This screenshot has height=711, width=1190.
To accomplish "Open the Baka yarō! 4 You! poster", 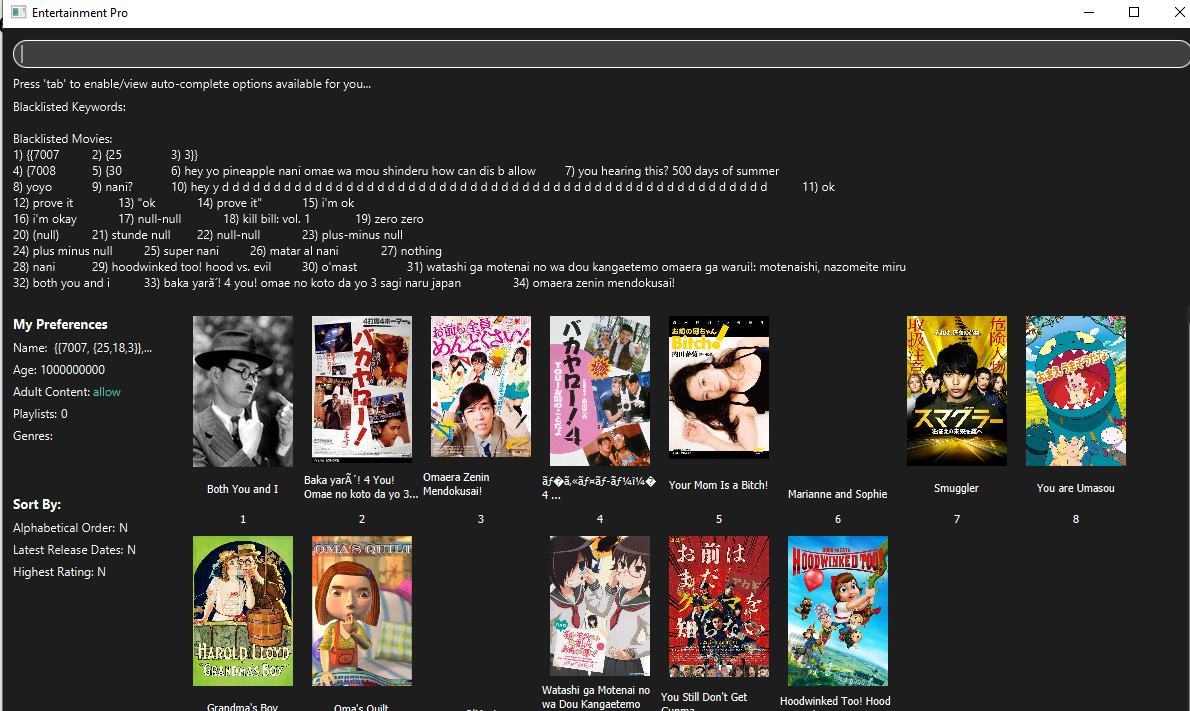I will click(362, 389).
